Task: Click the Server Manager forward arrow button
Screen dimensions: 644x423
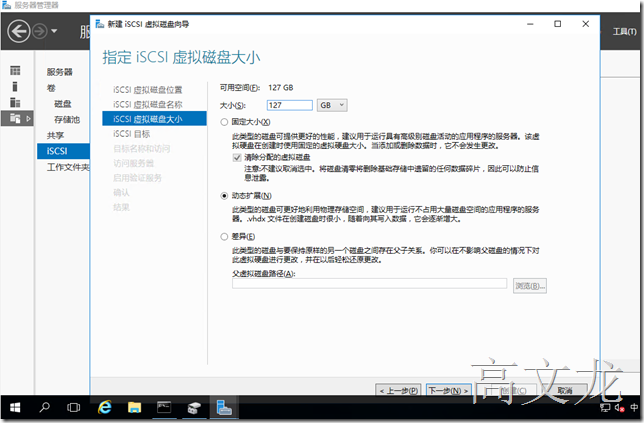Action: (x=40, y=31)
